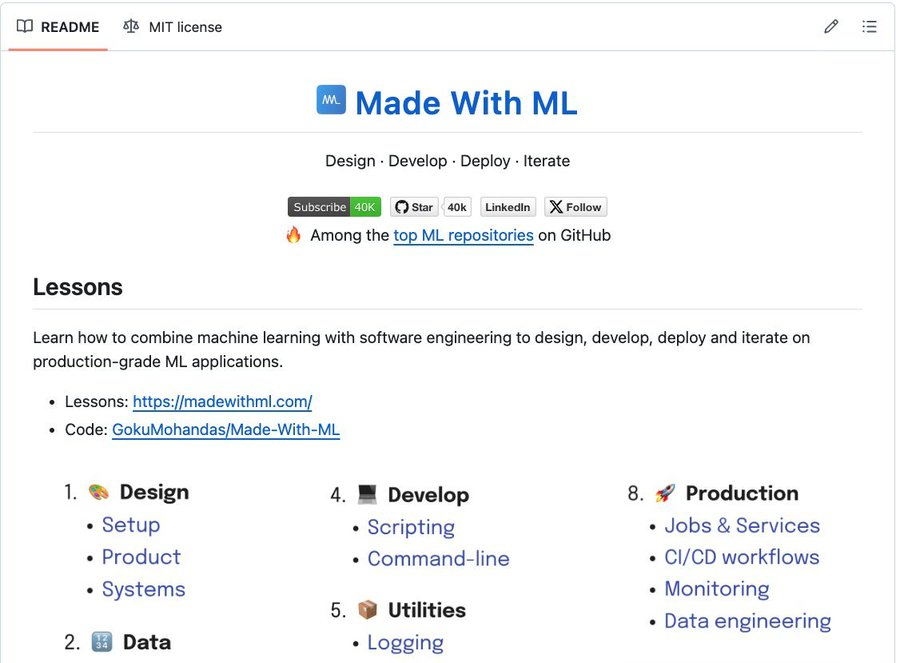Open the Systems lesson link

pyautogui.click(x=143, y=590)
